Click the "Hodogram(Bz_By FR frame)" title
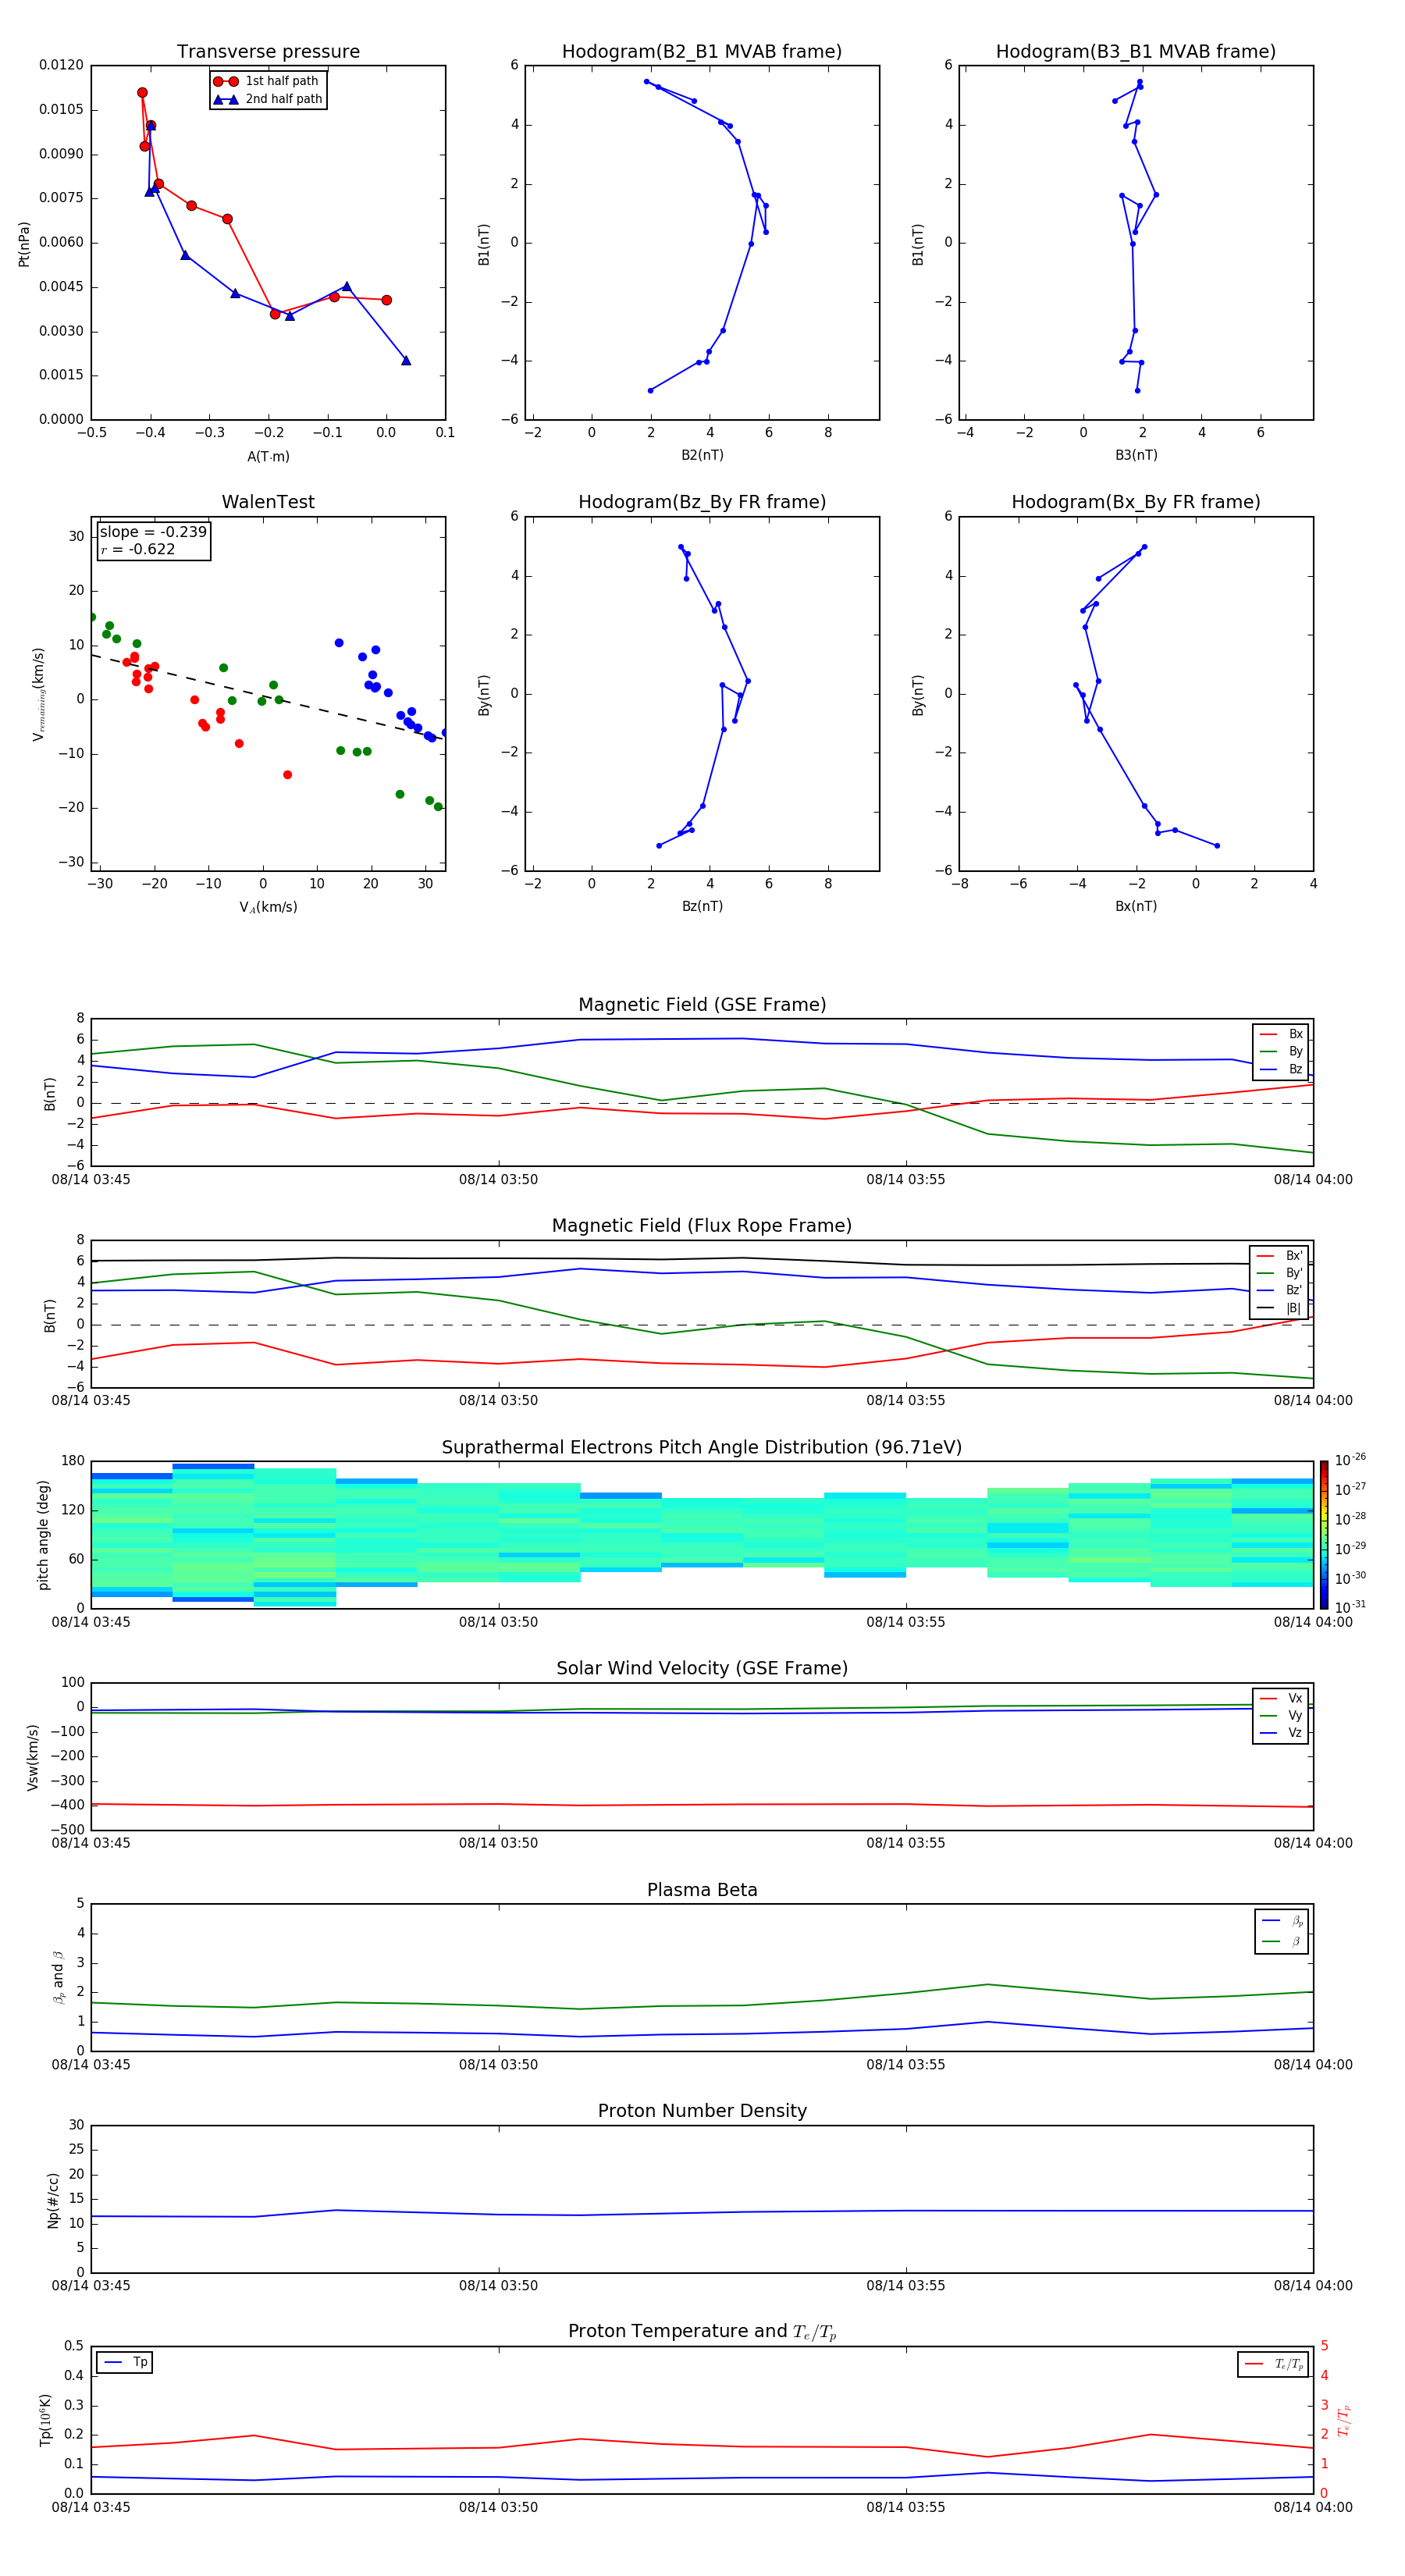The height and width of the screenshot is (2576, 1405). pyautogui.click(x=702, y=502)
